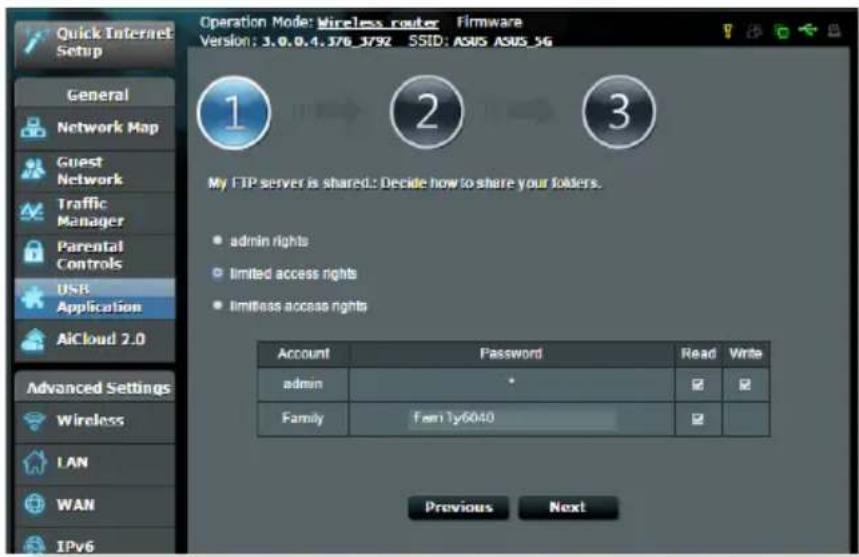Toggle Read checkbox for Family account

click(x=697, y=419)
